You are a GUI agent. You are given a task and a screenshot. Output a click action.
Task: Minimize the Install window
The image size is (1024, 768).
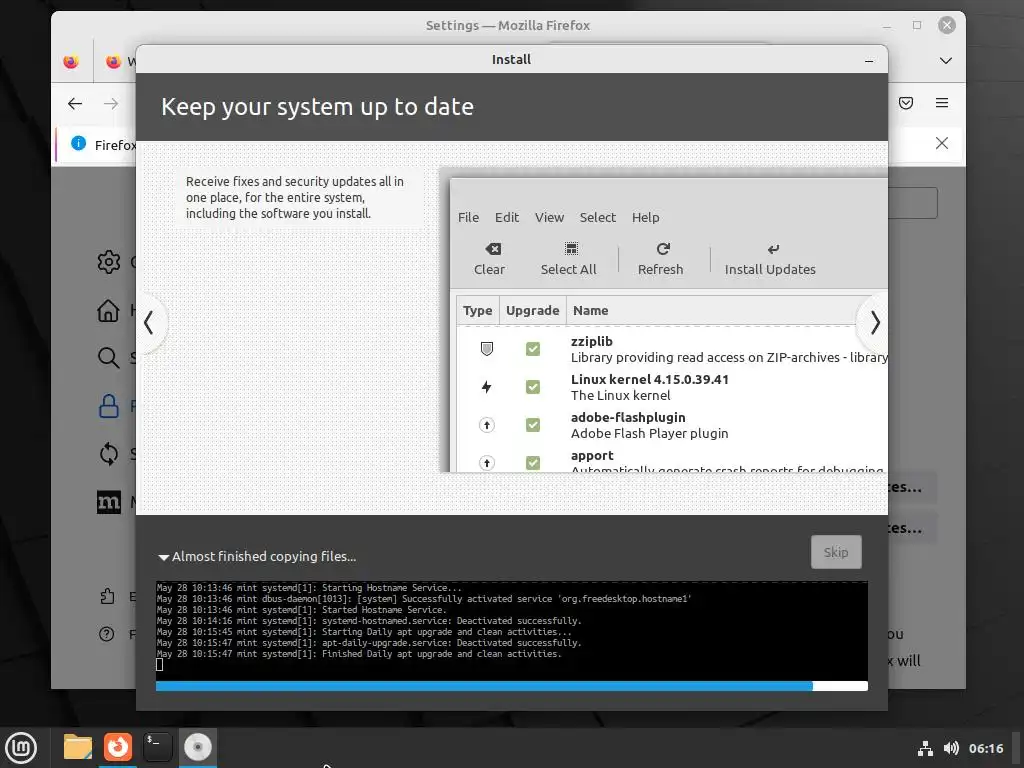(x=869, y=60)
